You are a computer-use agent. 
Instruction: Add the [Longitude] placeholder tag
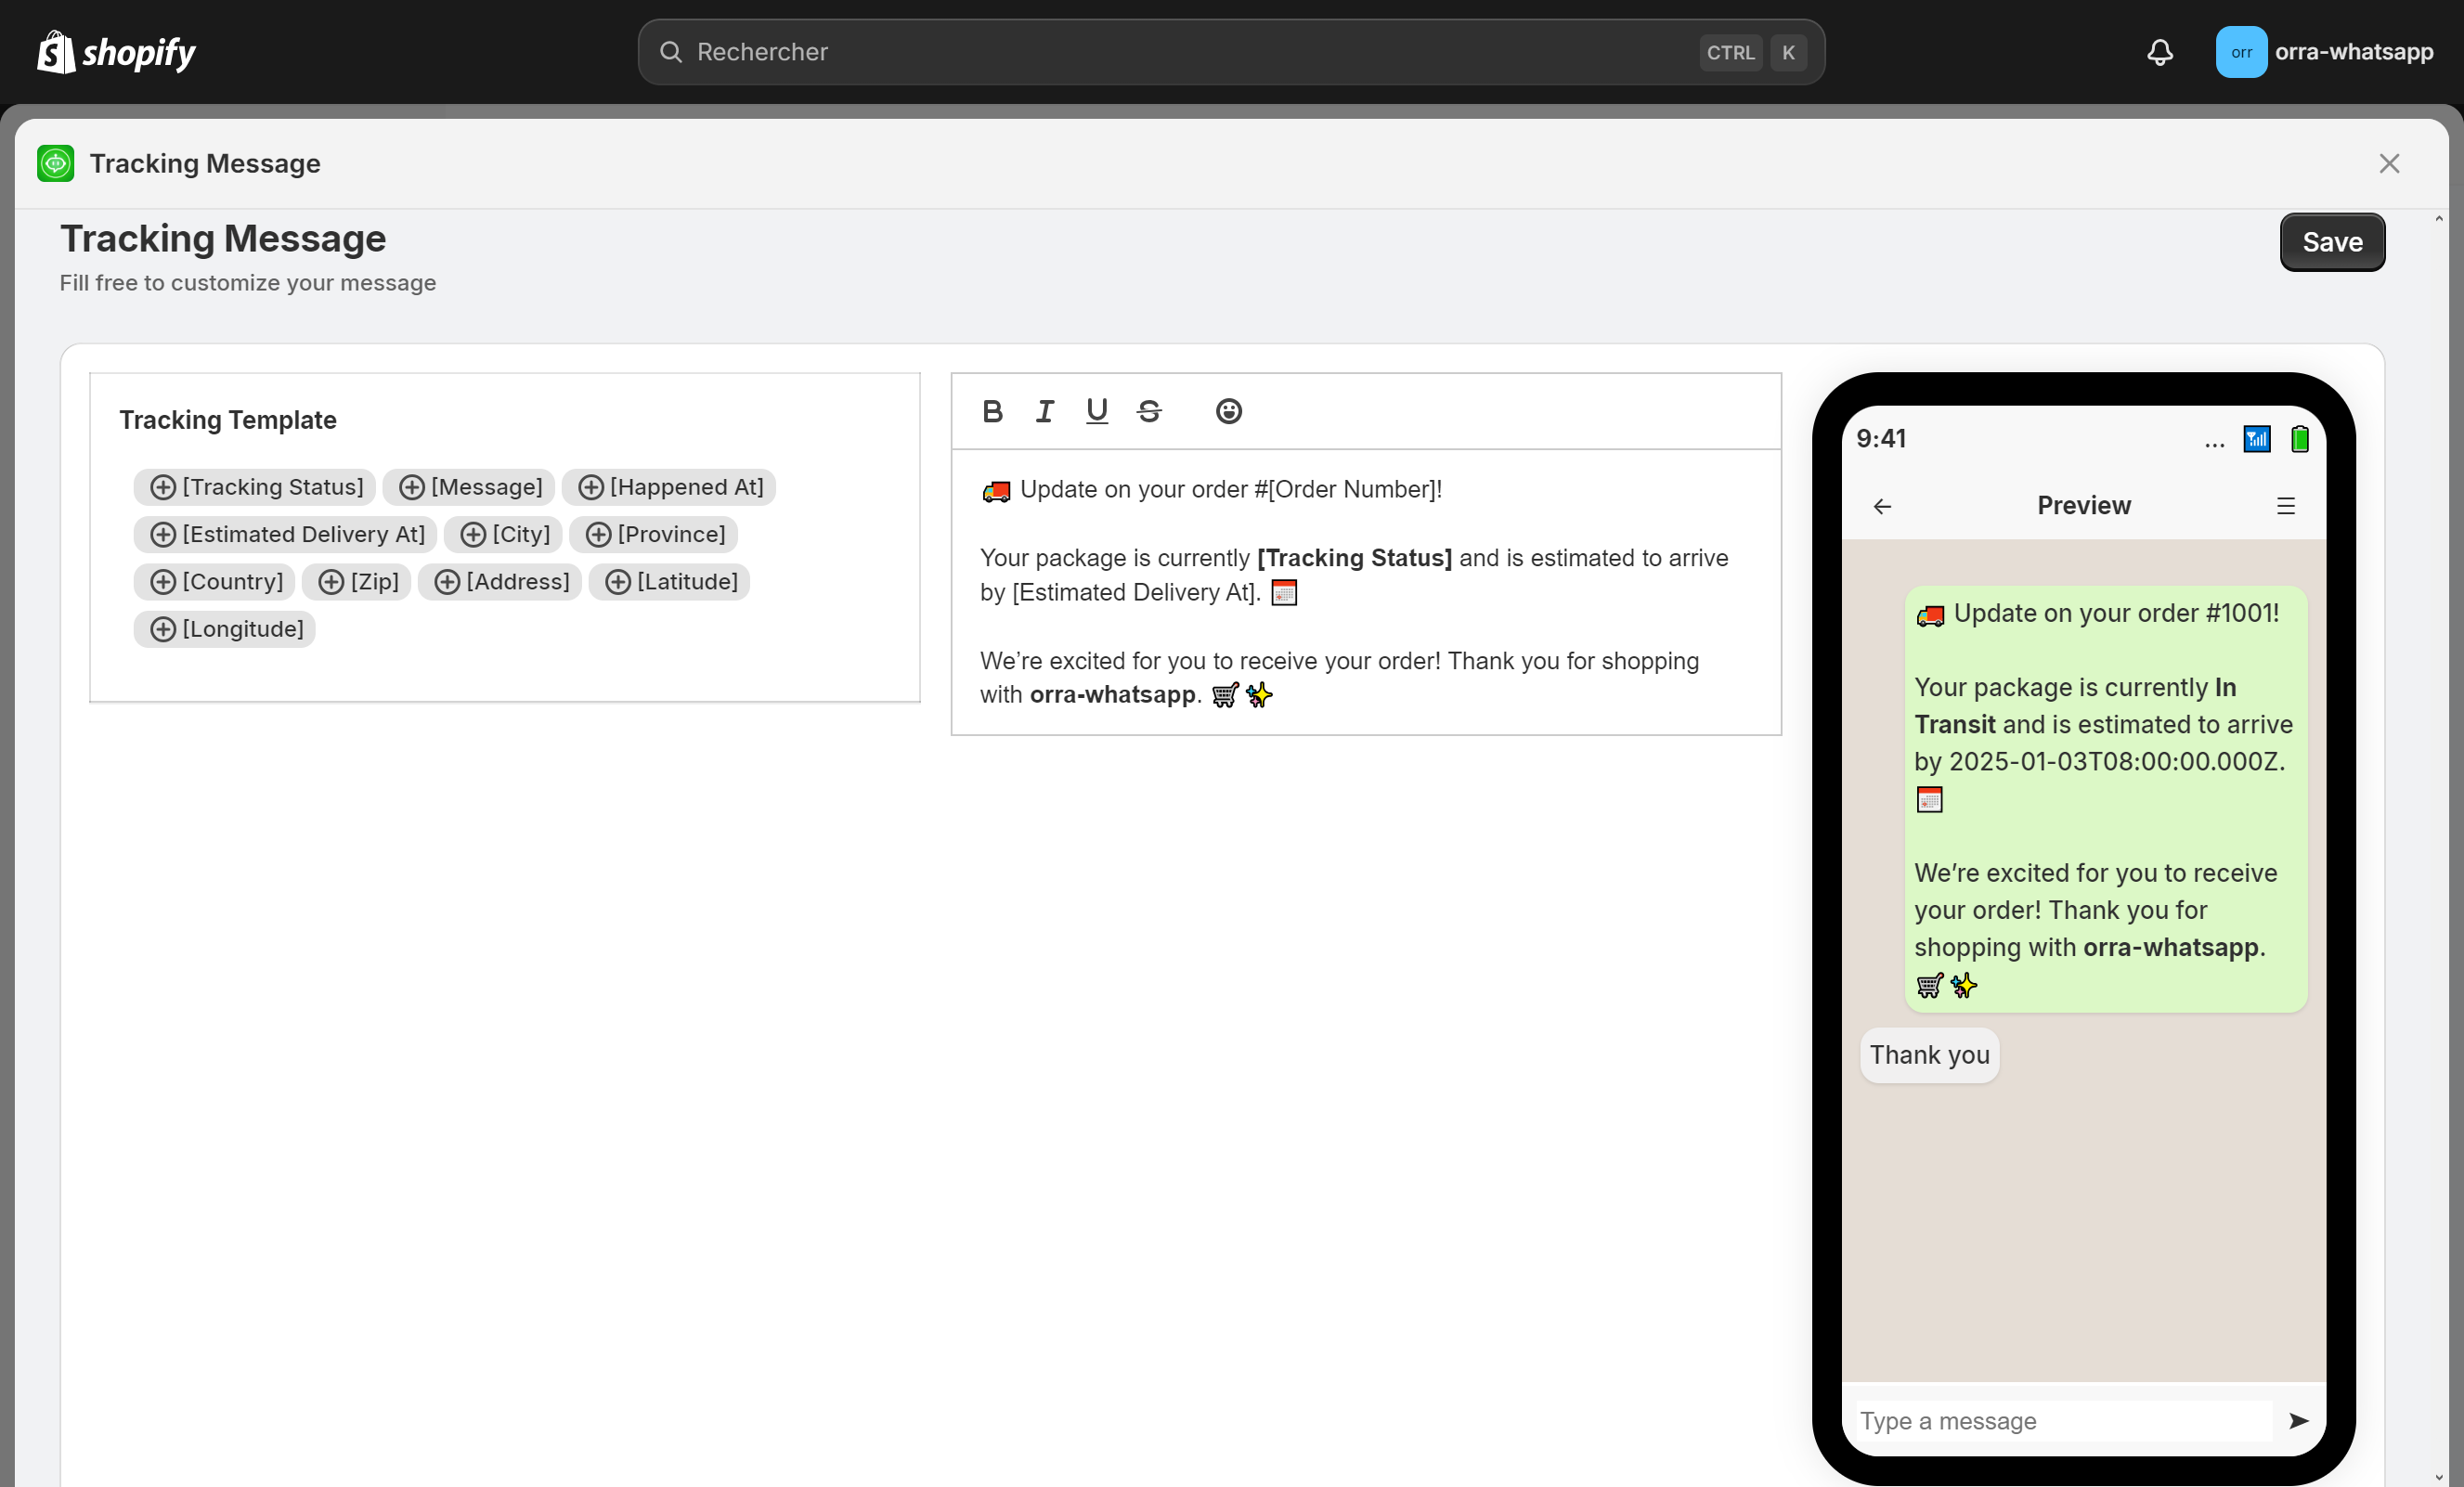[x=226, y=629]
